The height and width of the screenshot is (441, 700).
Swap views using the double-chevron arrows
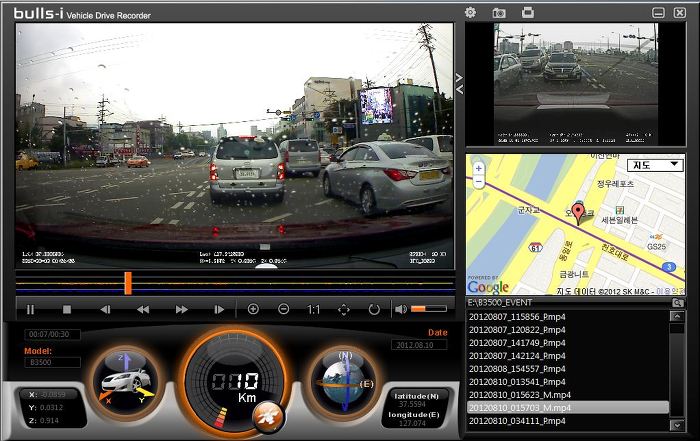coord(459,84)
